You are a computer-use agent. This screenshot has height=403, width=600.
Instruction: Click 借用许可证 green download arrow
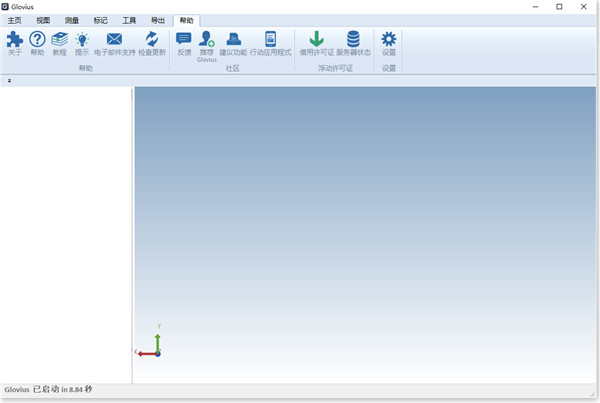point(316,41)
